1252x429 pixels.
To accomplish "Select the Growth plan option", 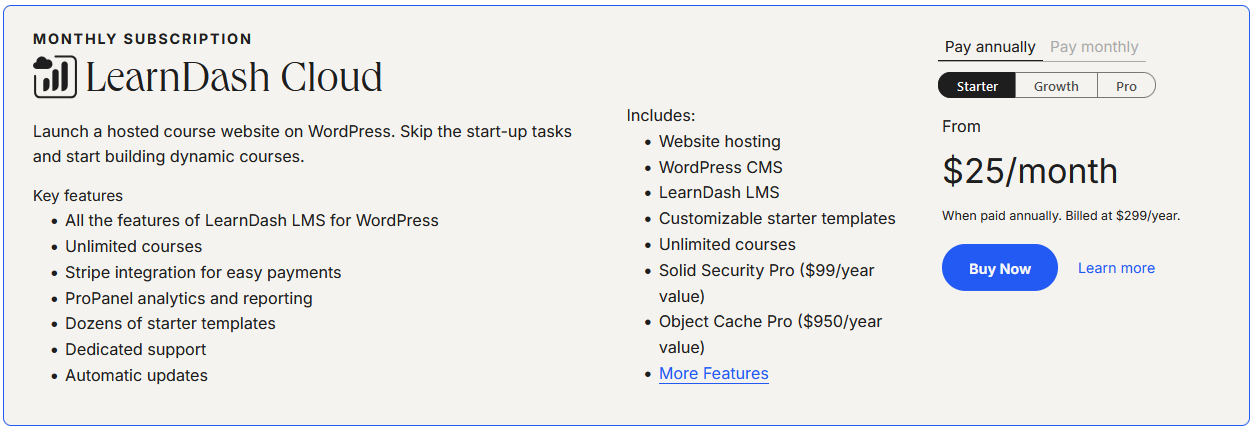I will pyautogui.click(x=1056, y=86).
